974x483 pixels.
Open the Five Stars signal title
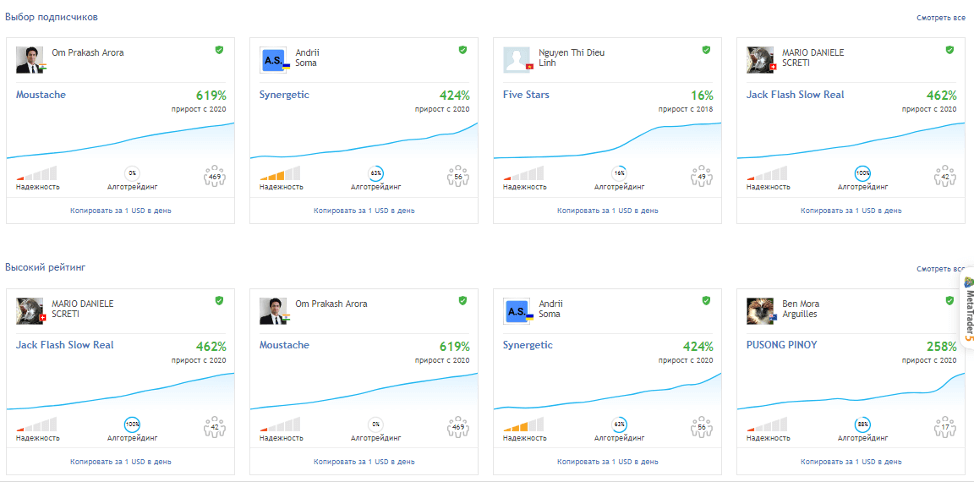click(x=526, y=95)
